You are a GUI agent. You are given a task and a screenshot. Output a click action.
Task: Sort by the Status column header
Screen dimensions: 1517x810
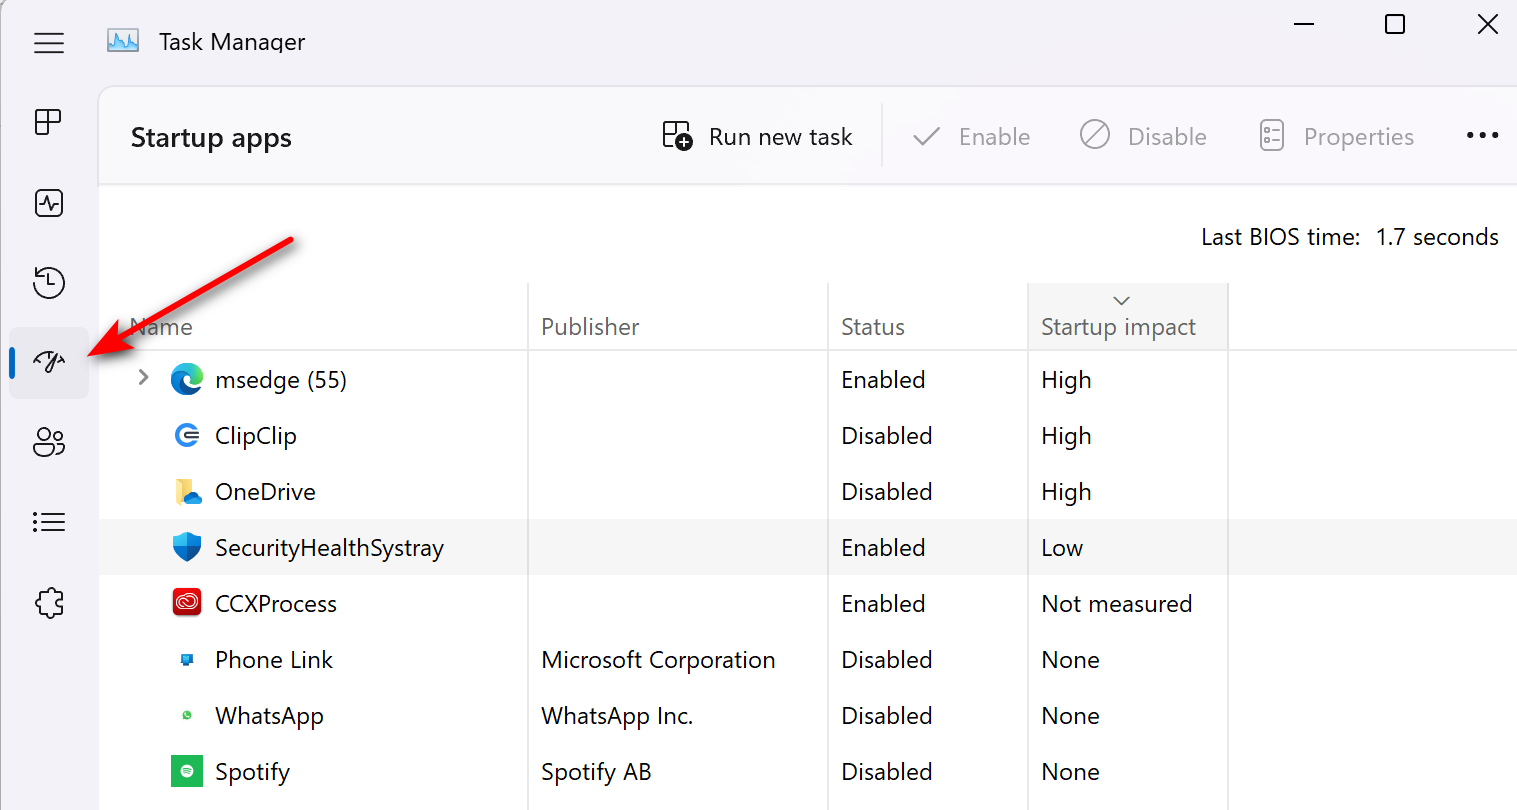point(873,327)
